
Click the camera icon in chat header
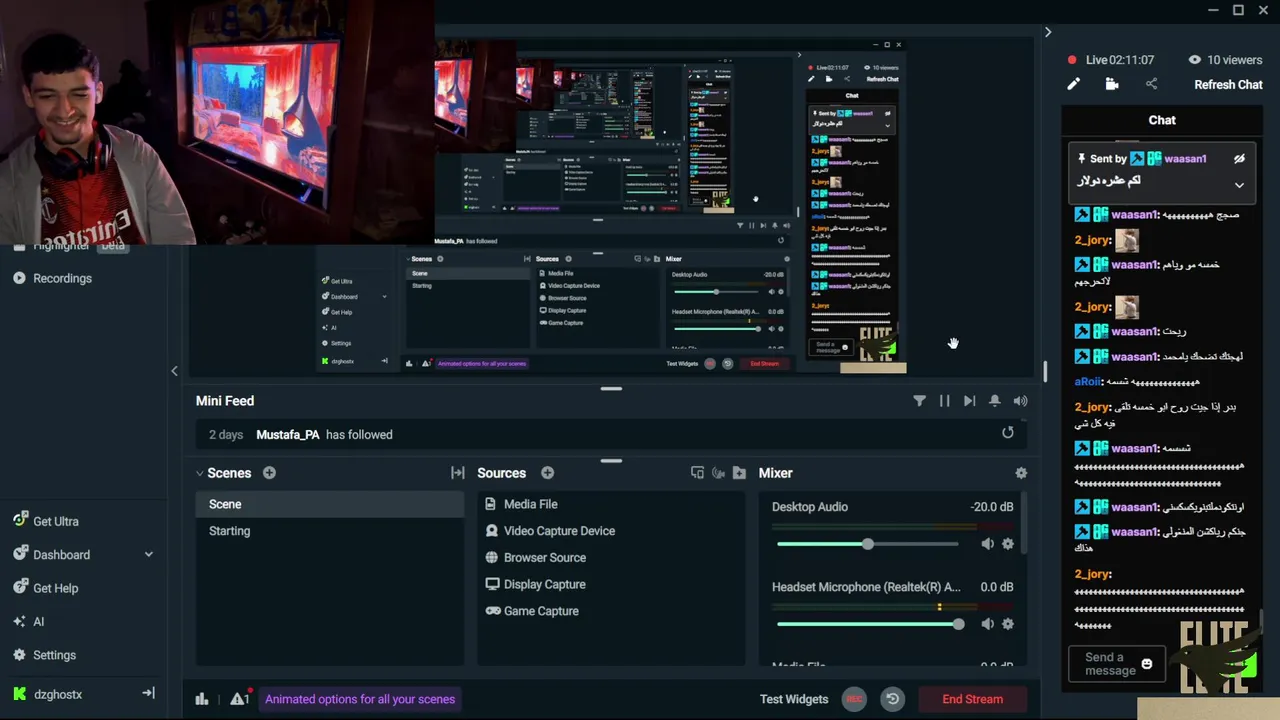click(x=1111, y=84)
